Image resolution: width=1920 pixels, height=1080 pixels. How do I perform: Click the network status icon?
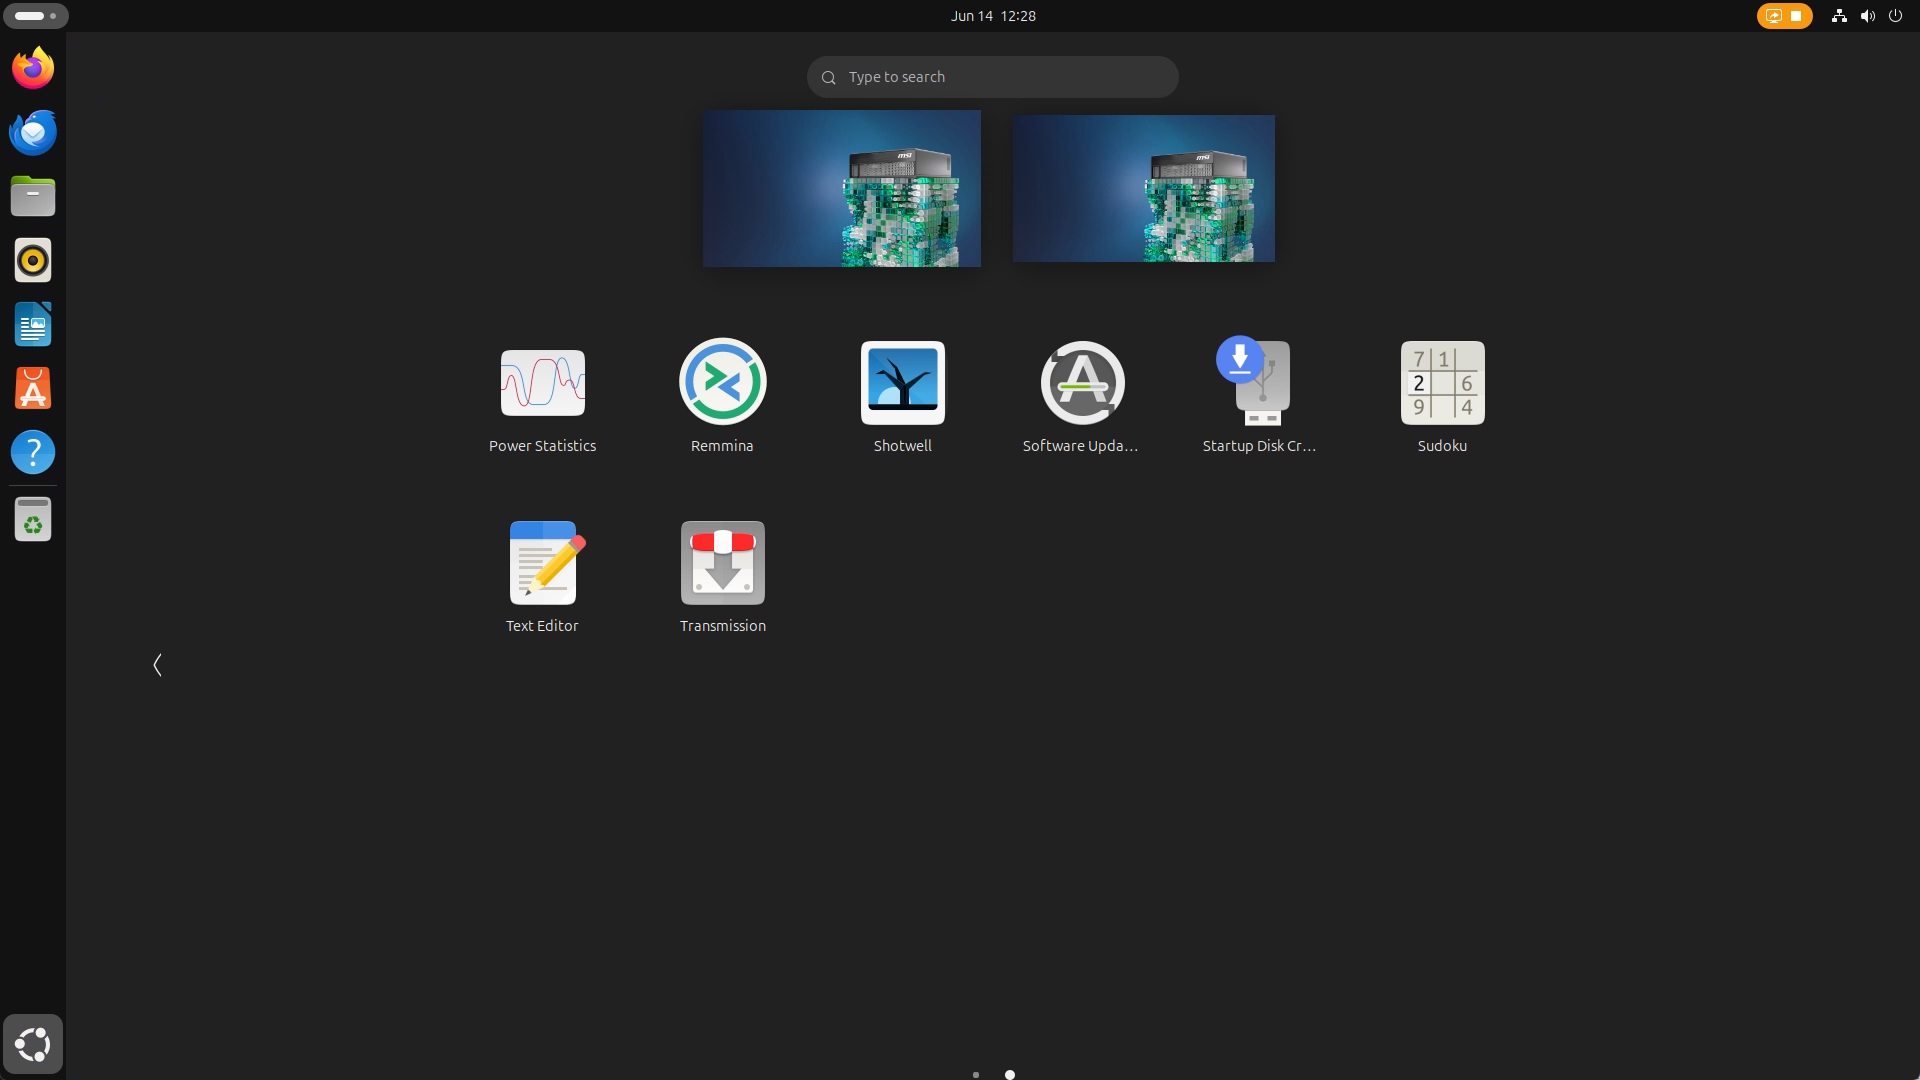click(x=1838, y=16)
